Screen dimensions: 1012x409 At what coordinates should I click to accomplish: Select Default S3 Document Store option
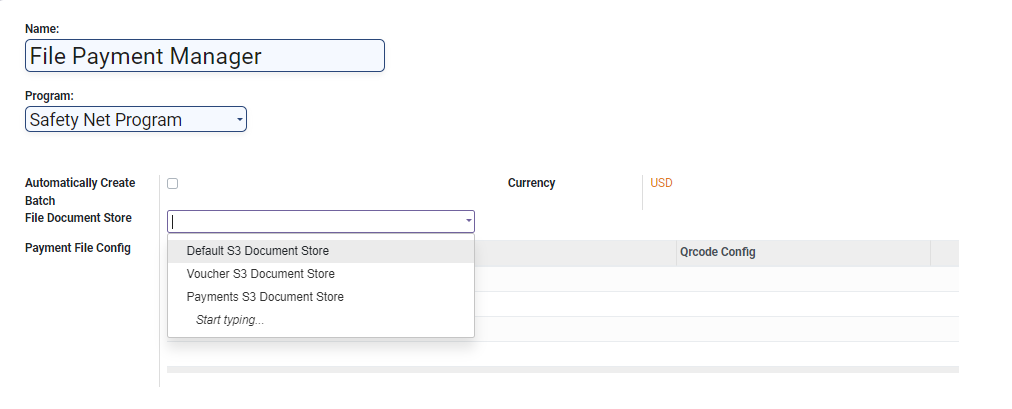click(x=258, y=251)
